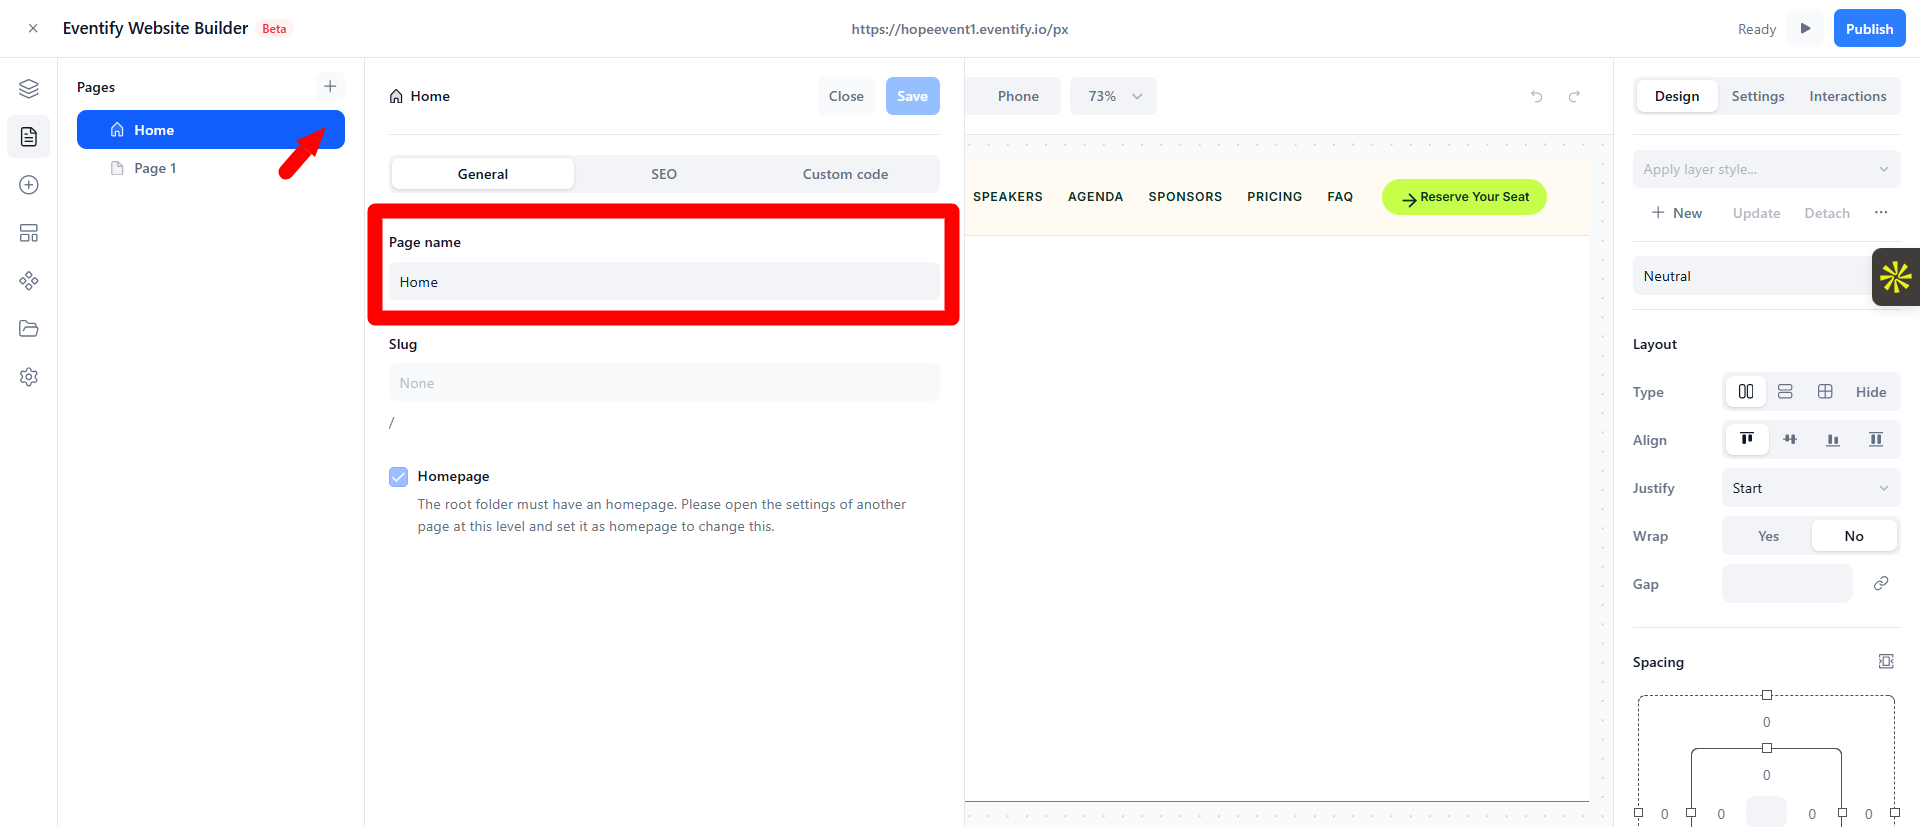The height and width of the screenshot is (827, 1920).
Task: Click the FAQ nav link in preview
Action: tap(1340, 197)
